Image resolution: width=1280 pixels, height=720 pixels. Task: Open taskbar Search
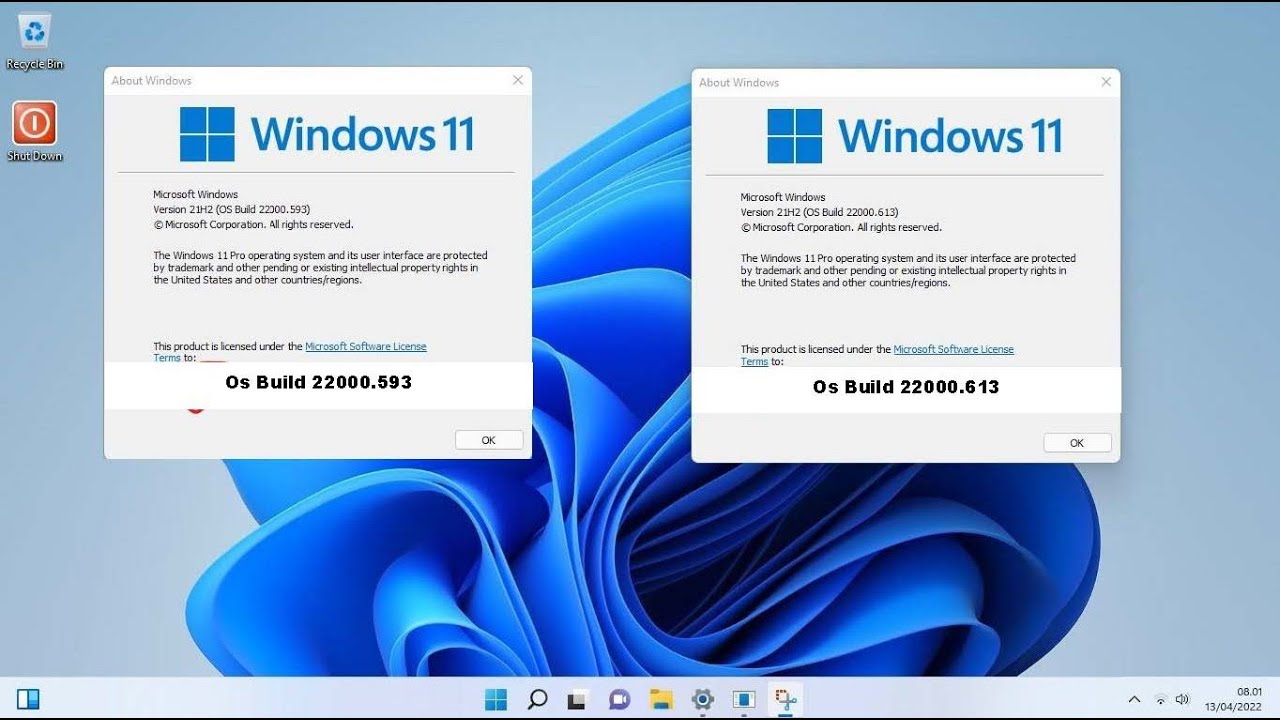pyautogui.click(x=537, y=699)
